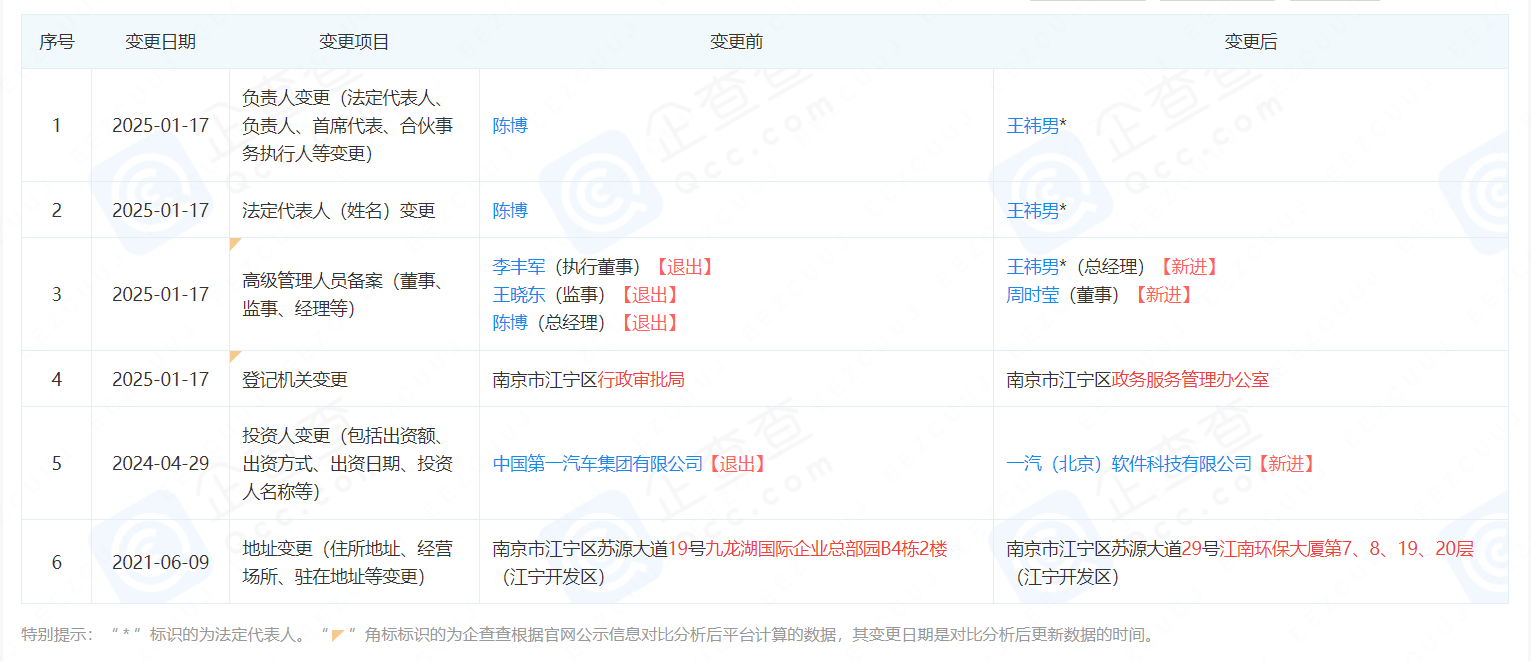Click serial number 3 cell

(57, 295)
